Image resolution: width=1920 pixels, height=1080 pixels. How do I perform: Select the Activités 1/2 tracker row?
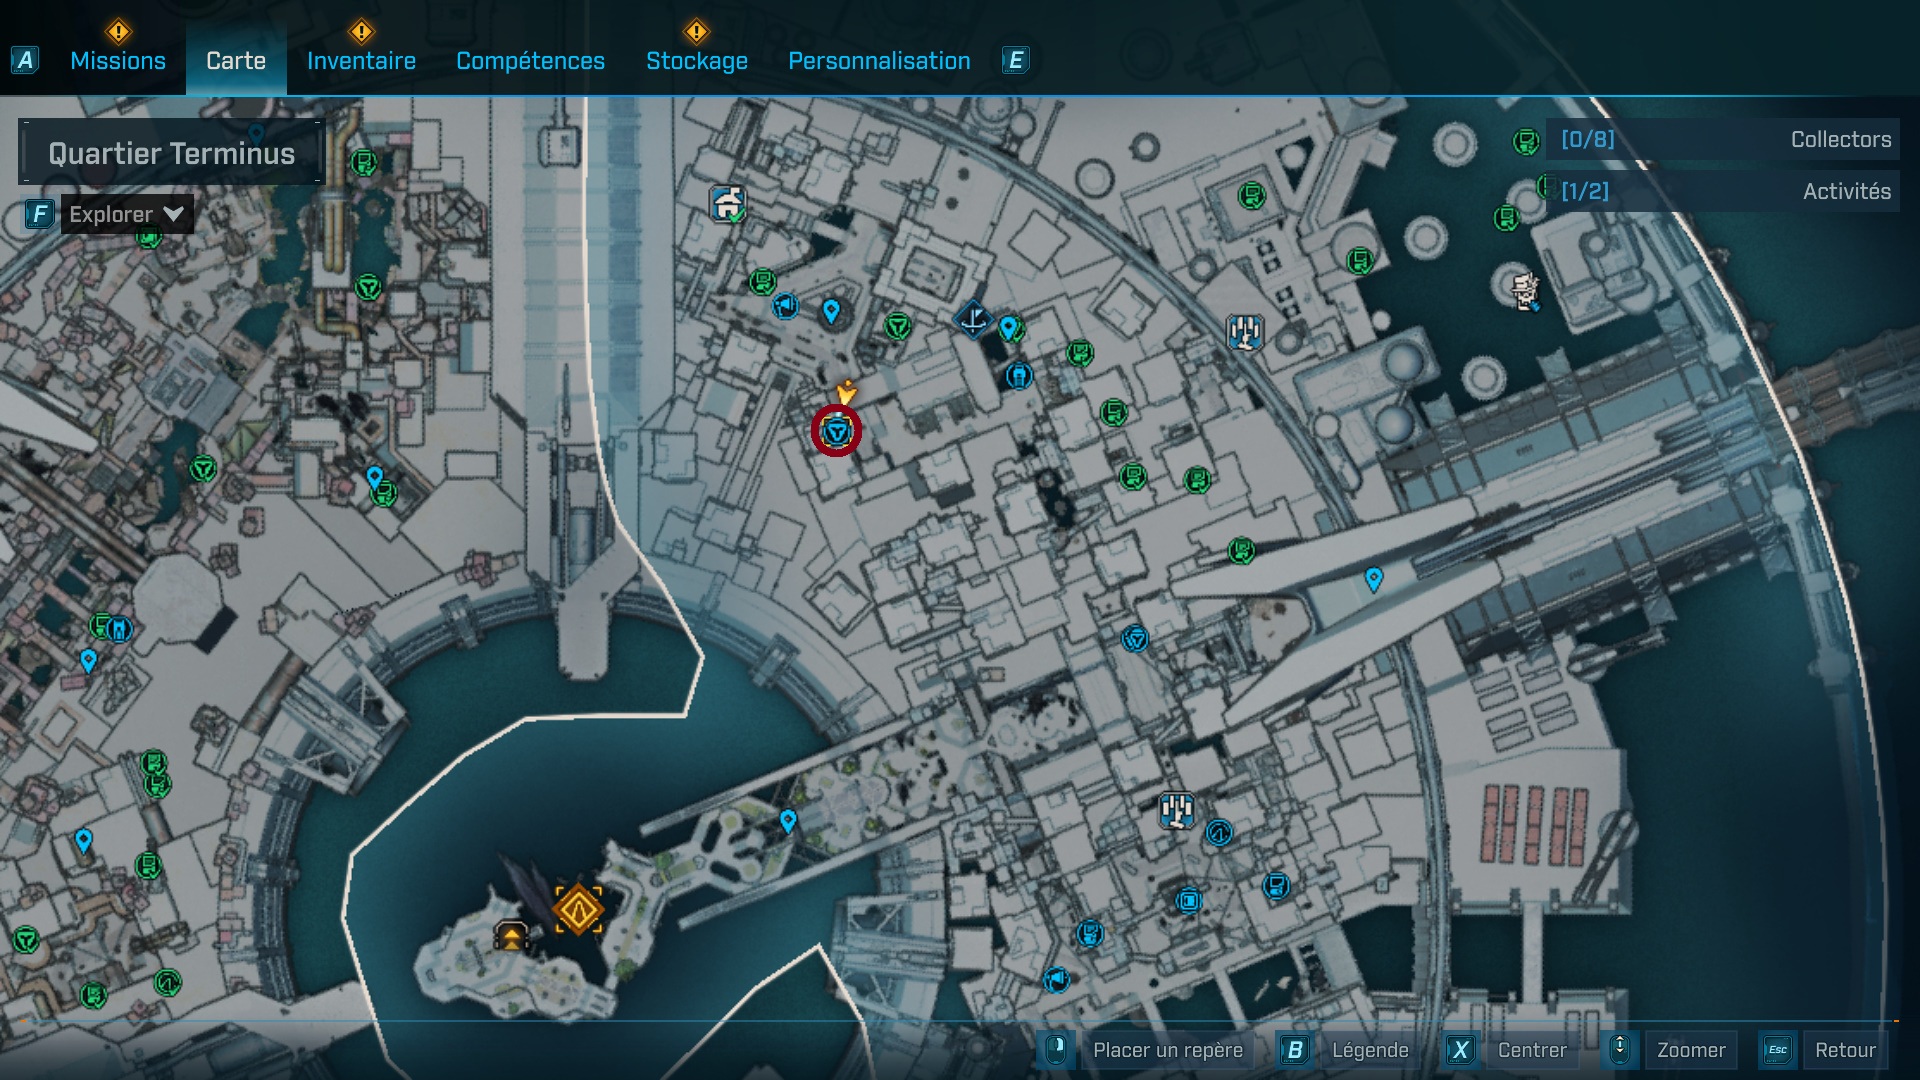point(1722,191)
